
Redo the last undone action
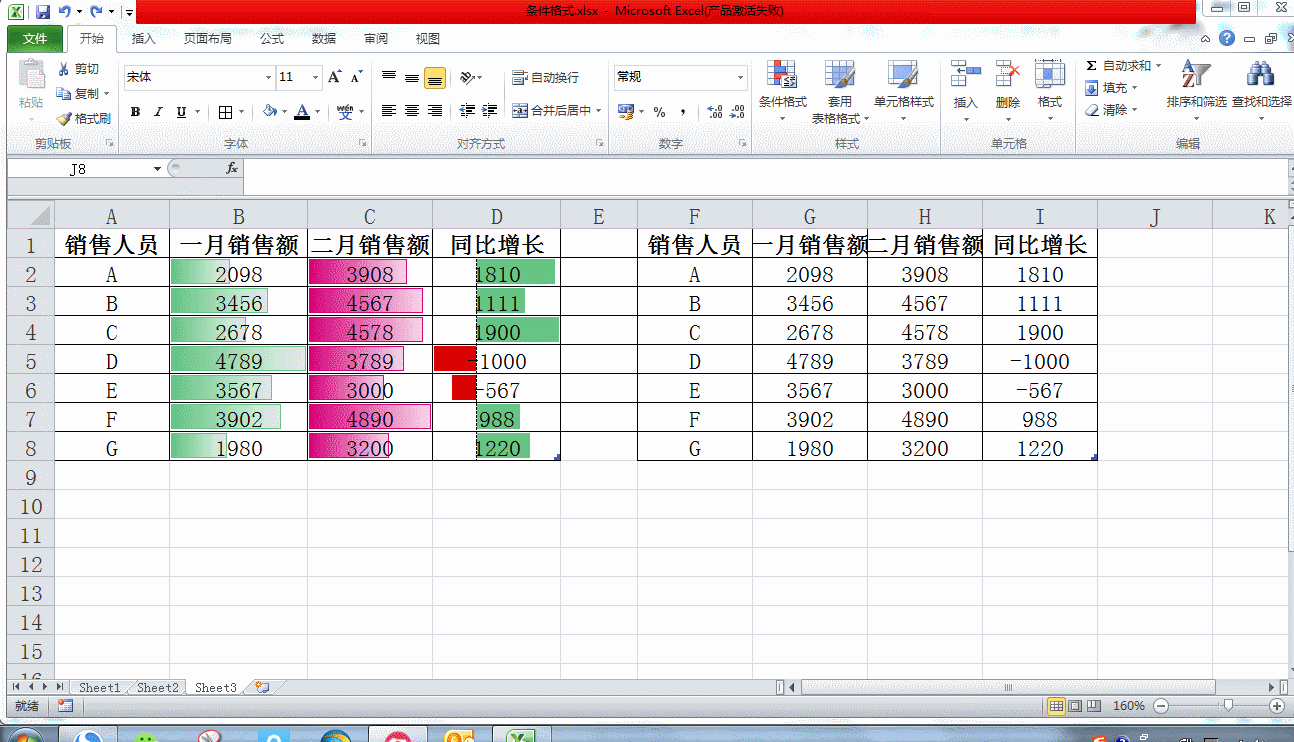click(x=96, y=12)
